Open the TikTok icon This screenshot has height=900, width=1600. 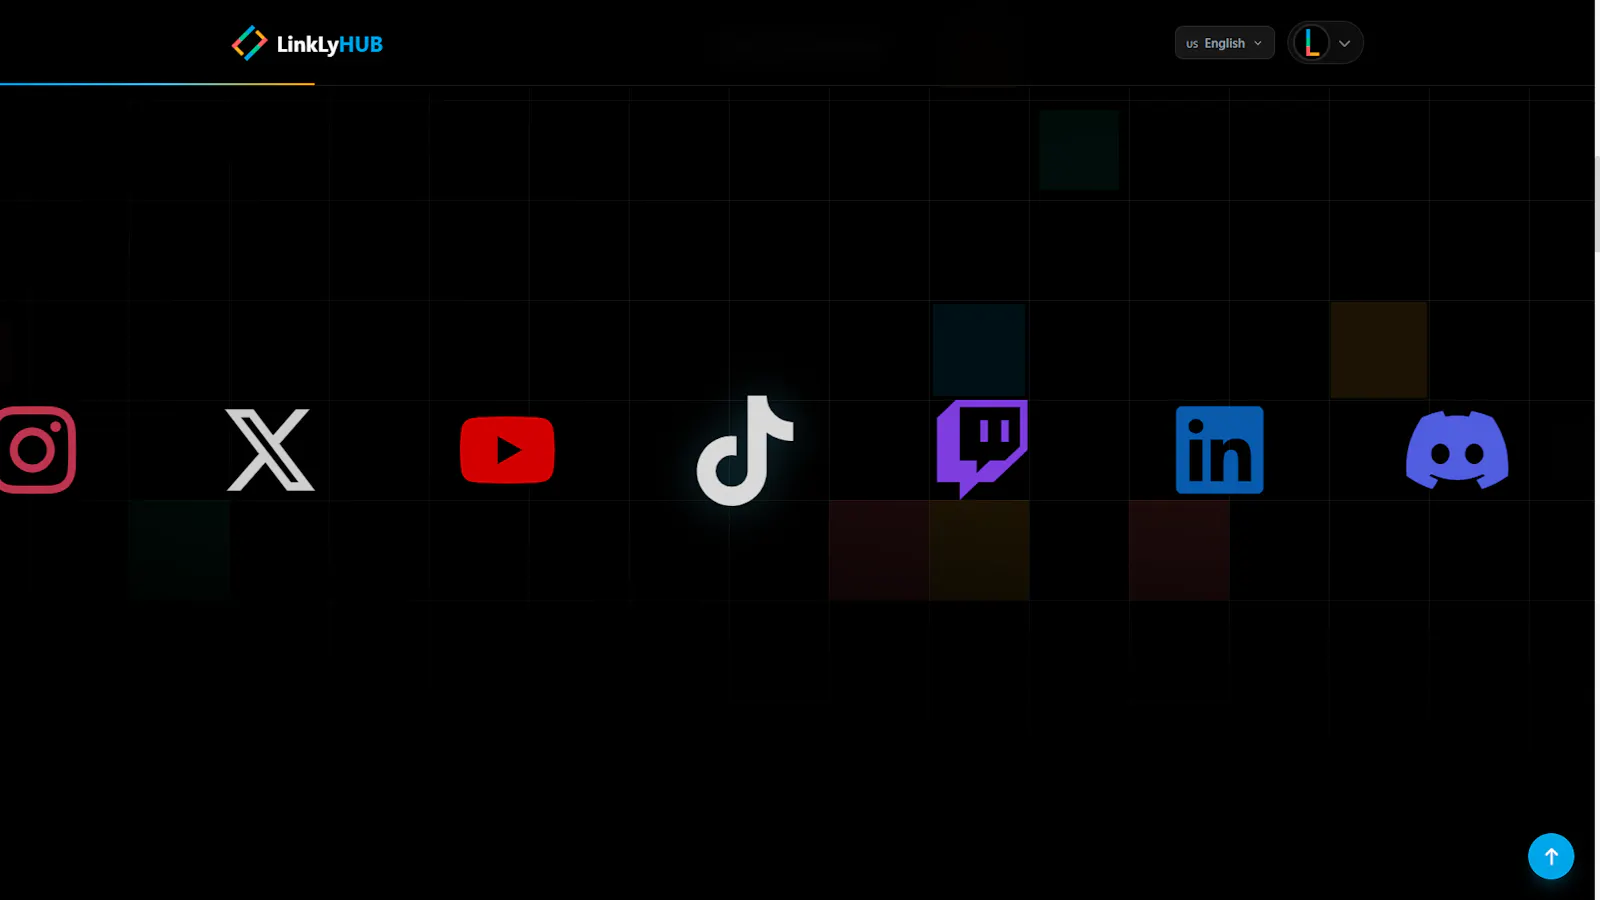pyautogui.click(x=745, y=450)
